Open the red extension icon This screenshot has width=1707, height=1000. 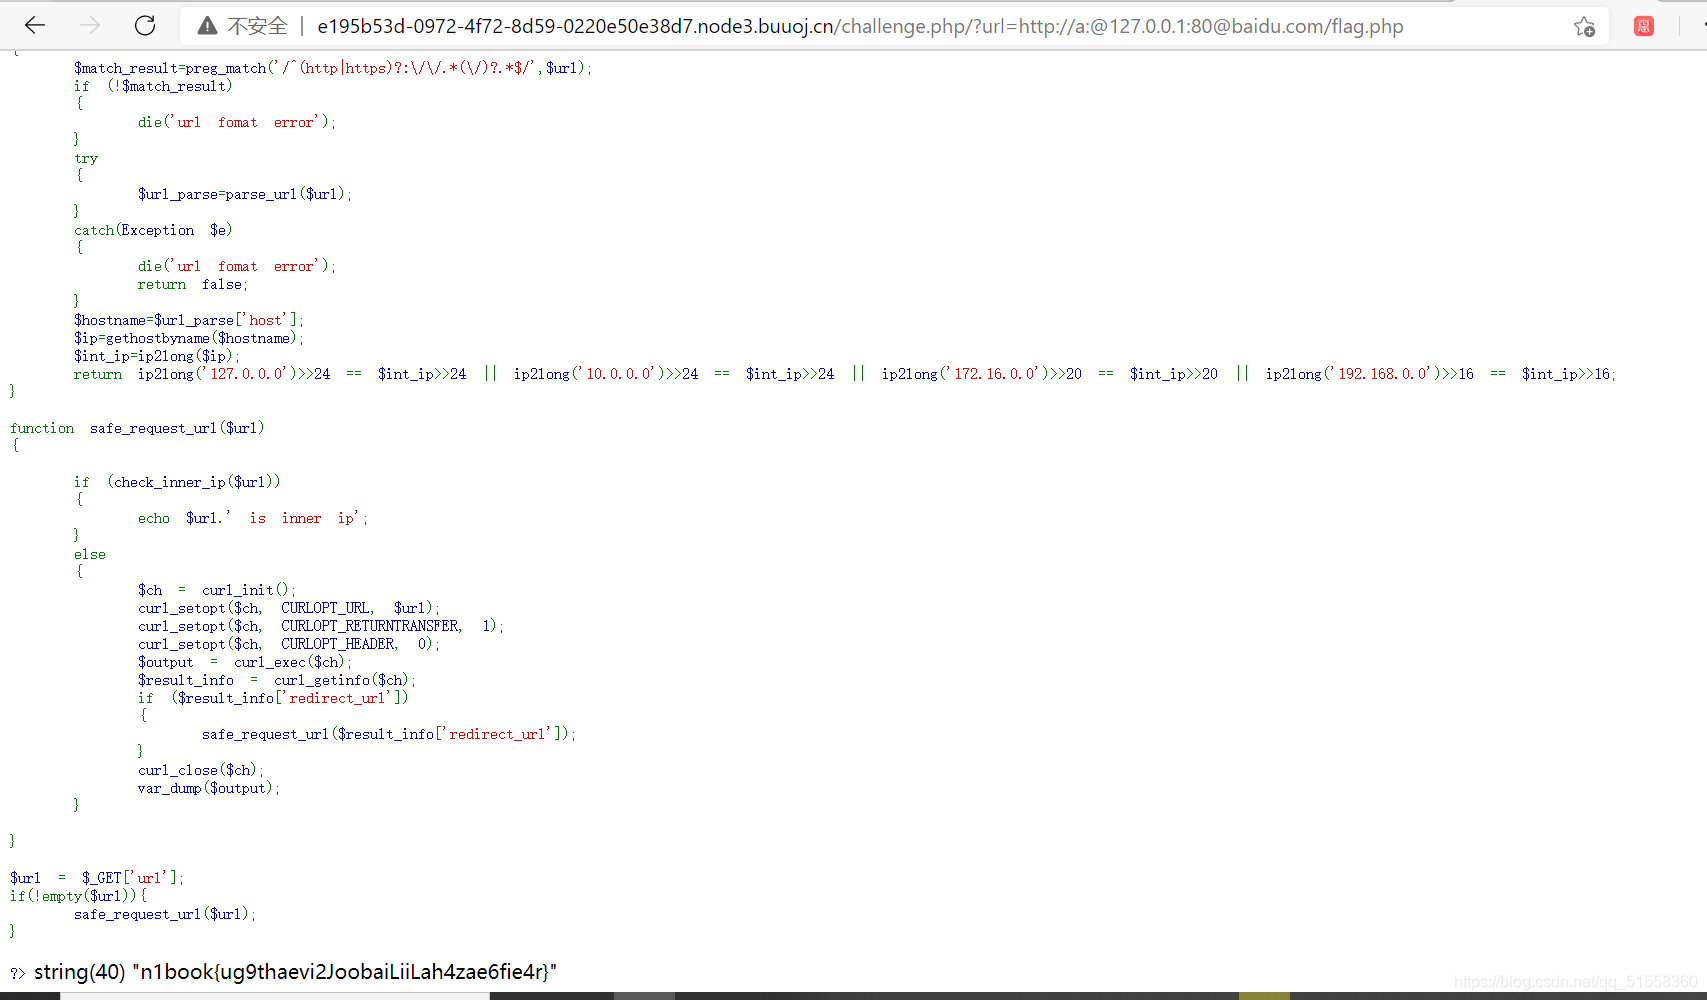coord(1644,26)
